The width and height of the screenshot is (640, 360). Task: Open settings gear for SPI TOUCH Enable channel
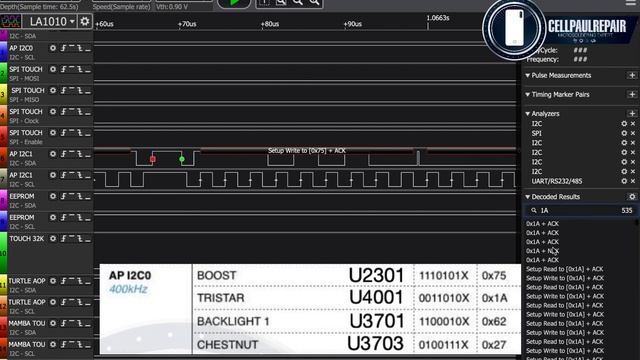tap(53, 133)
